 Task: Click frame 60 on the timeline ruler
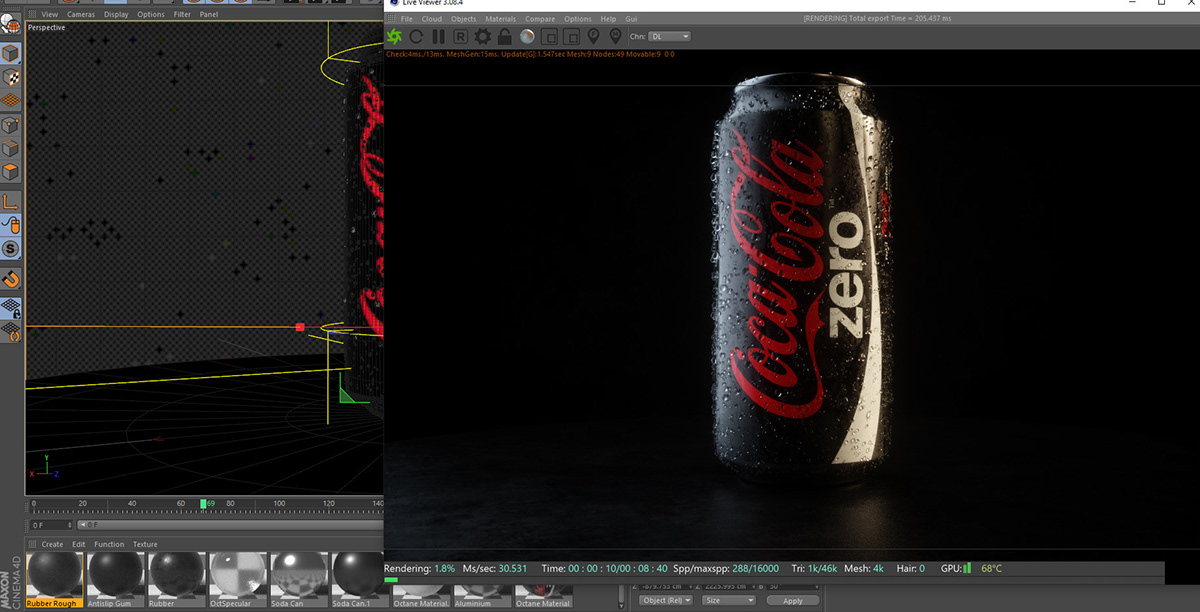[183, 505]
